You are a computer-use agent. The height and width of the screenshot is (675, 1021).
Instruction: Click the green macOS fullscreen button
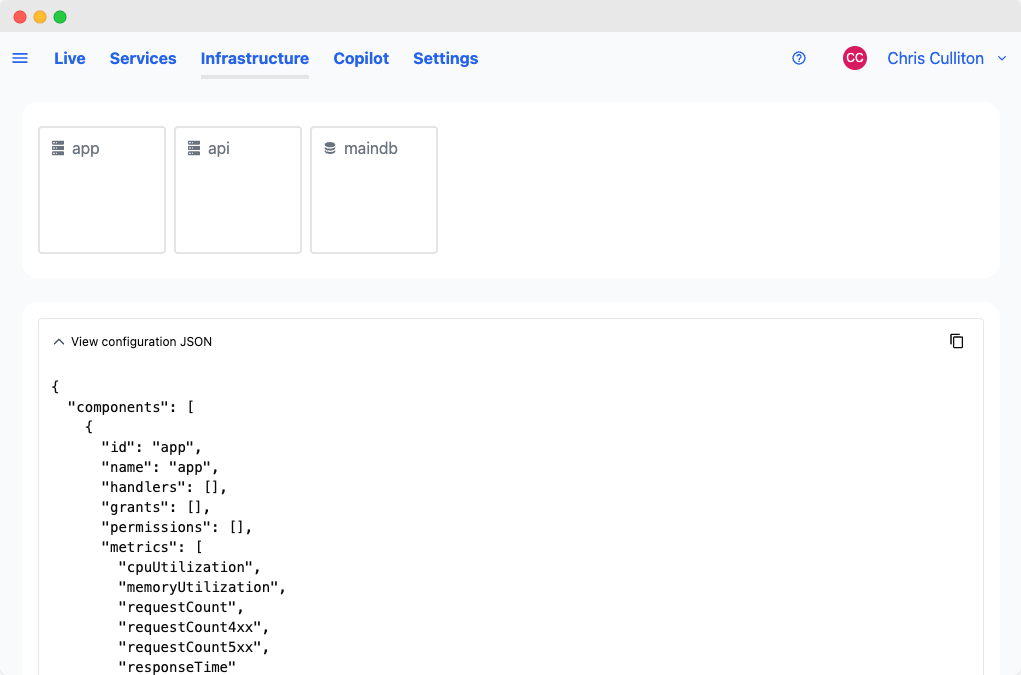pyautogui.click(x=60, y=17)
